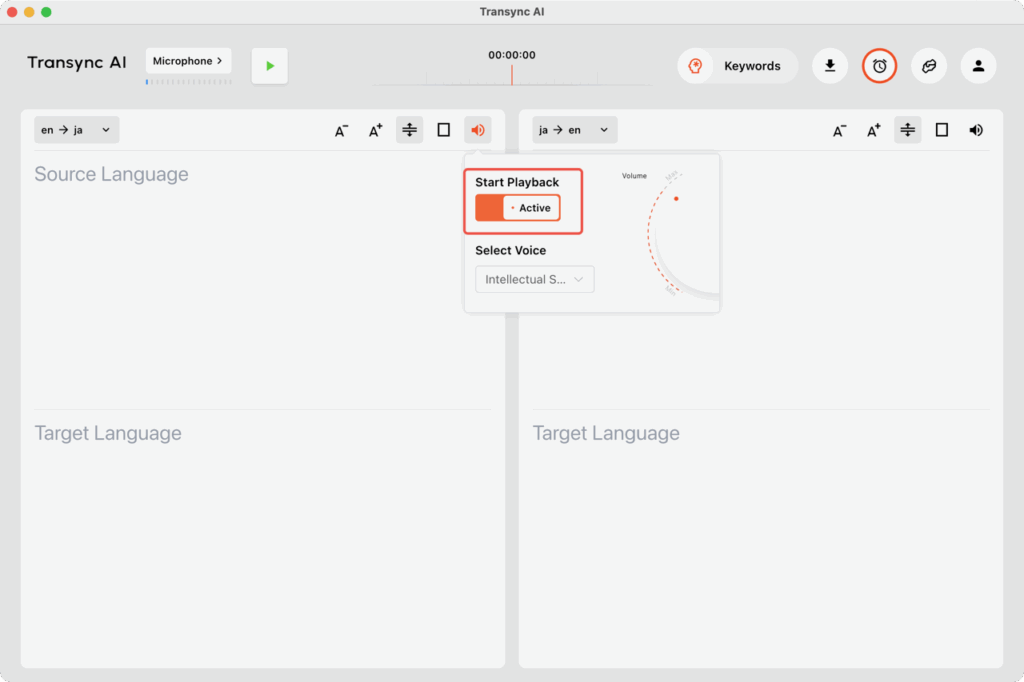The height and width of the screenshot is (682, 1024).
Task: Expand the en → ja language dropdown
Action: 76,130
